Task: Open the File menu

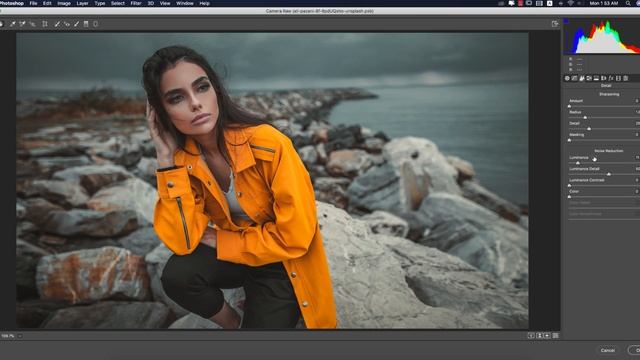Action: coord(33,3)
